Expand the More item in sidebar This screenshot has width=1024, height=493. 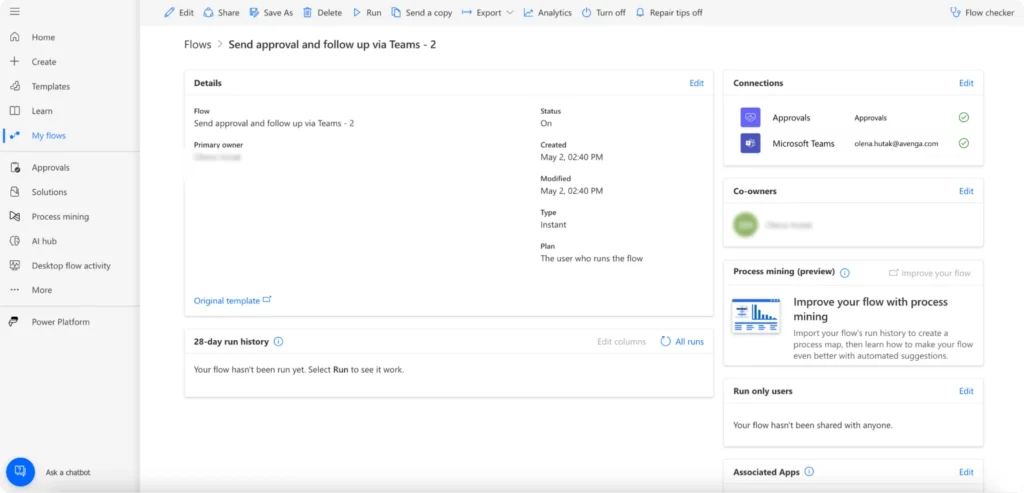click(41, 290)
